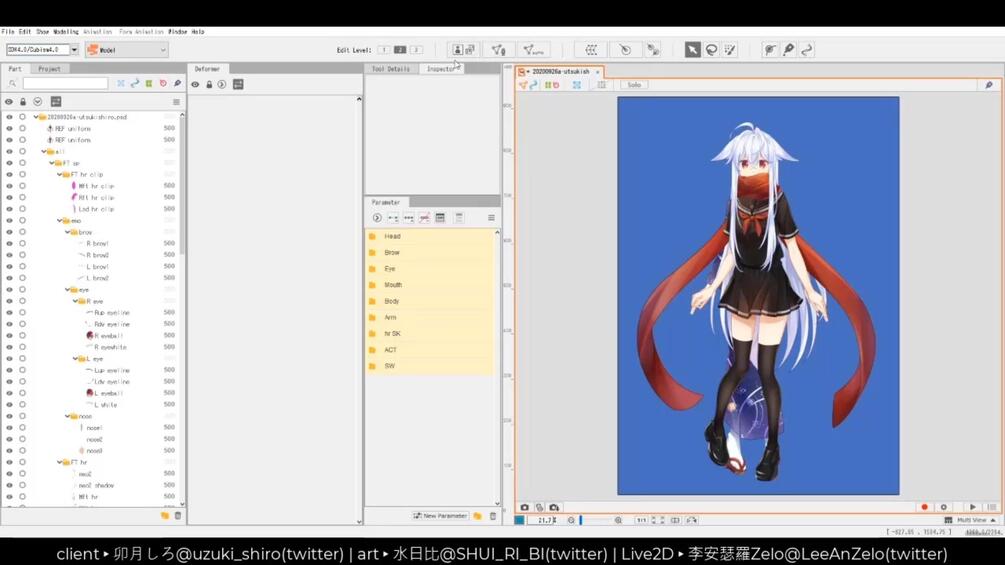
Task: Open the Window menu
Action: click(178, 31)
